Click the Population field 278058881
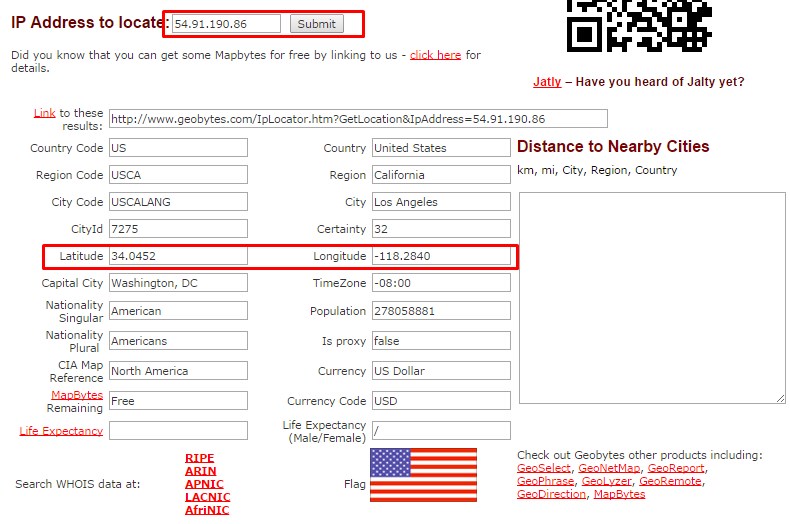790x524 pixels. pyautogui.click(x=441, y=311)
